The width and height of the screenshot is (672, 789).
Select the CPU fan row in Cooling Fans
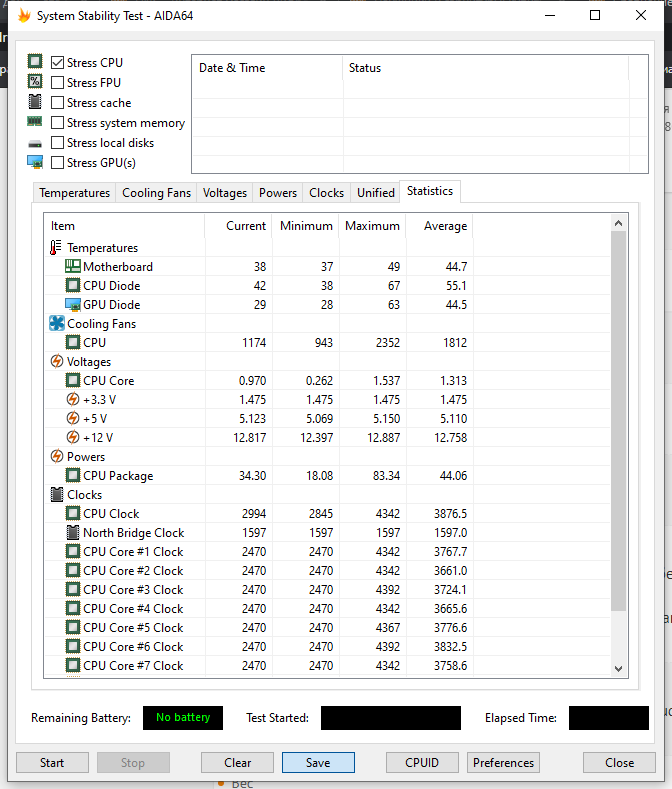click(x=327, y=342)
